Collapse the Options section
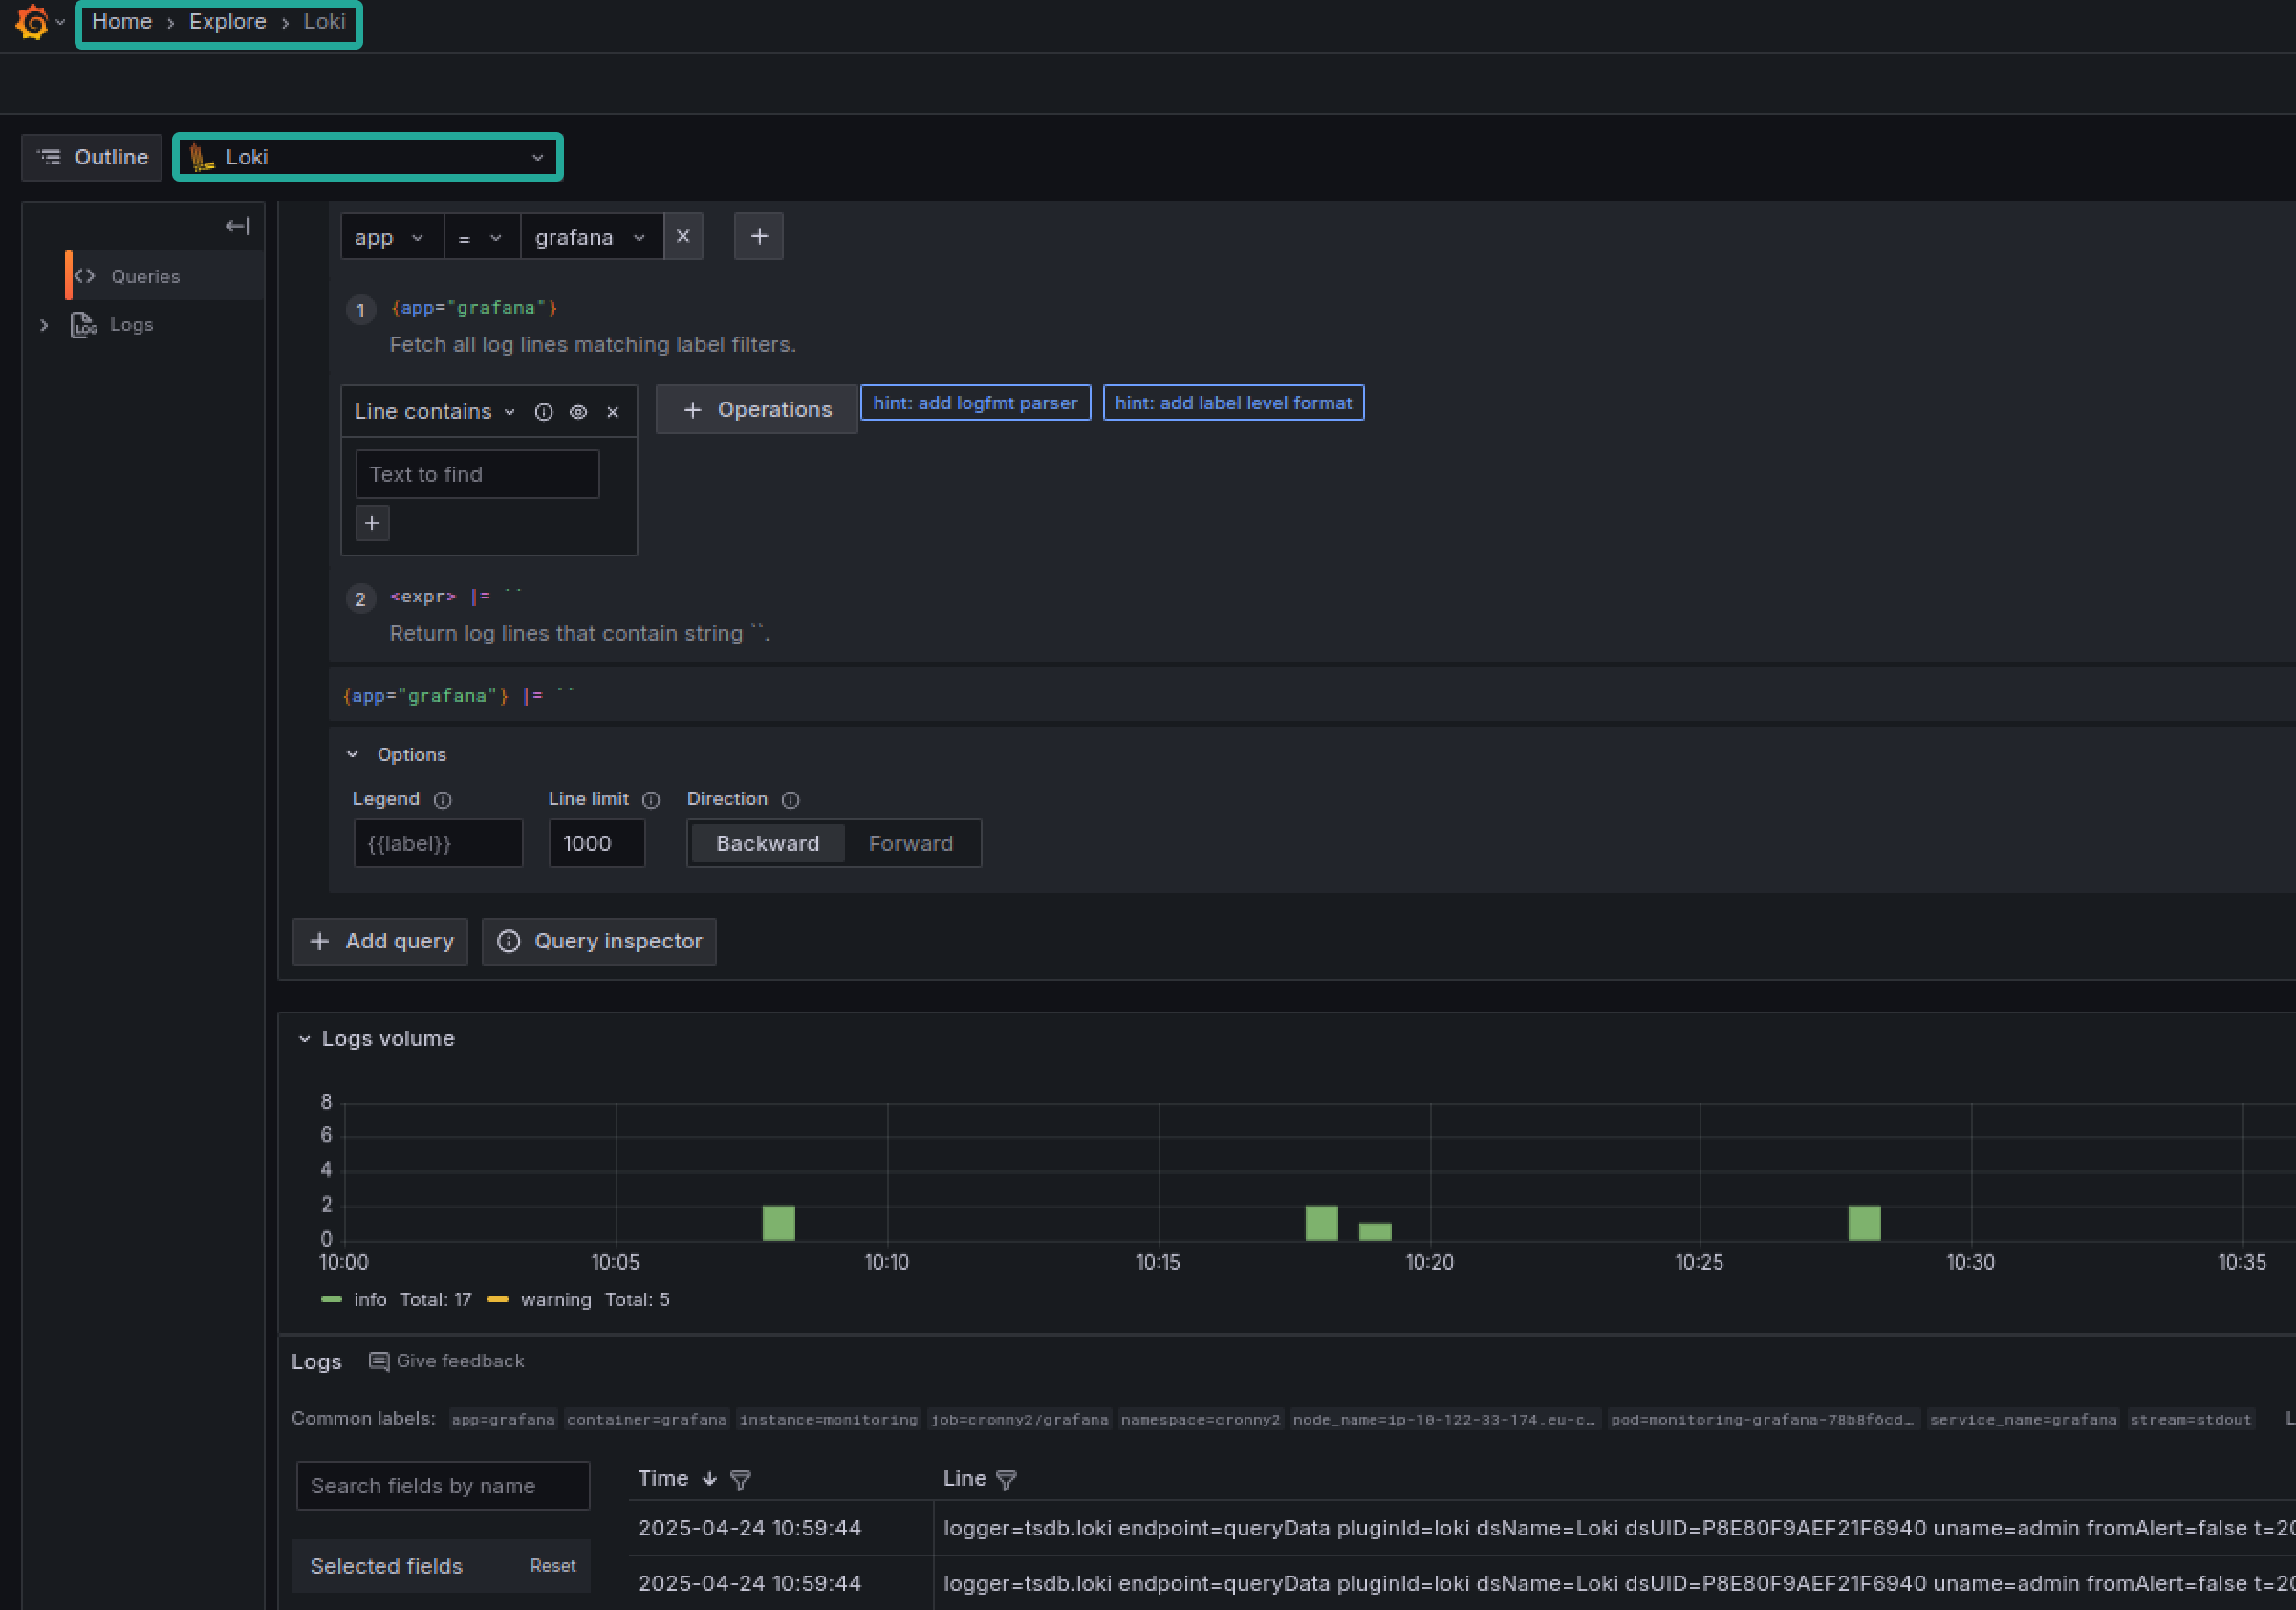Viewport: 2296px width, 1610px height. [353, 755]
